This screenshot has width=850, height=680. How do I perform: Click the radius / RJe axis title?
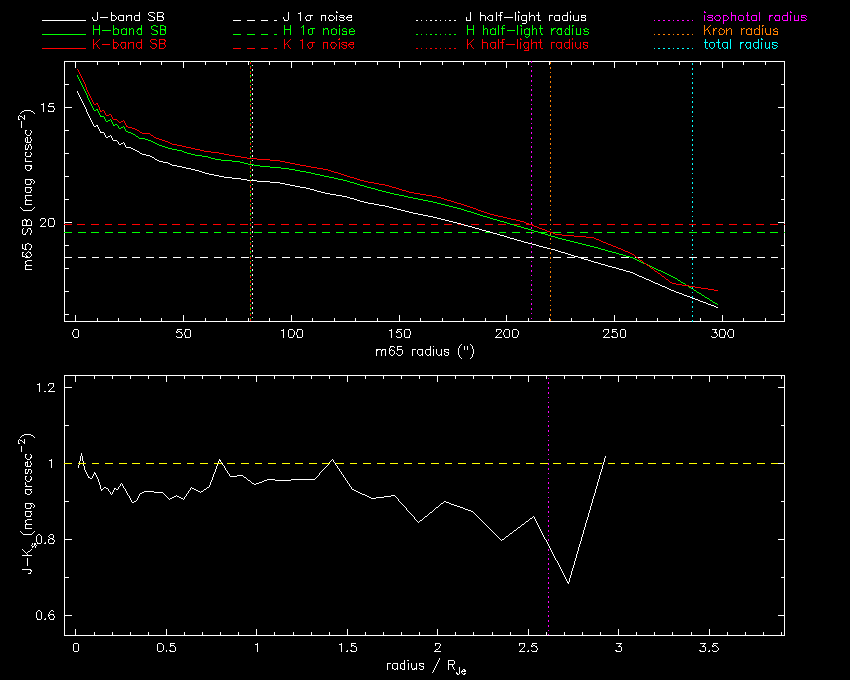tap(424, 666)
